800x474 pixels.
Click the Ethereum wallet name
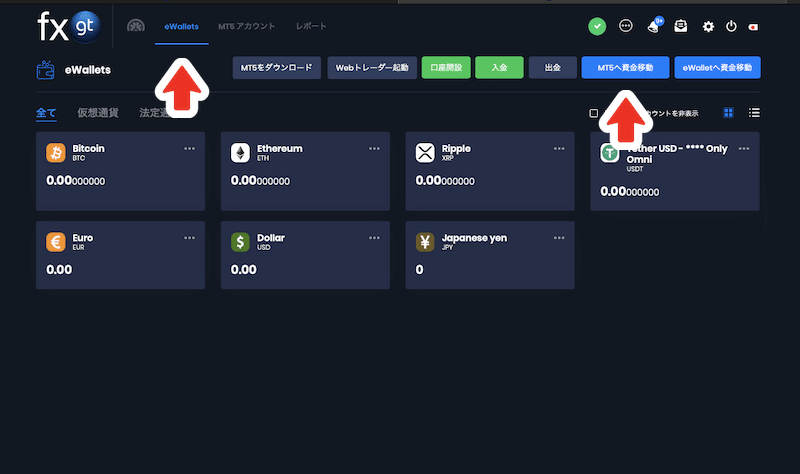[x=280, y=148]
